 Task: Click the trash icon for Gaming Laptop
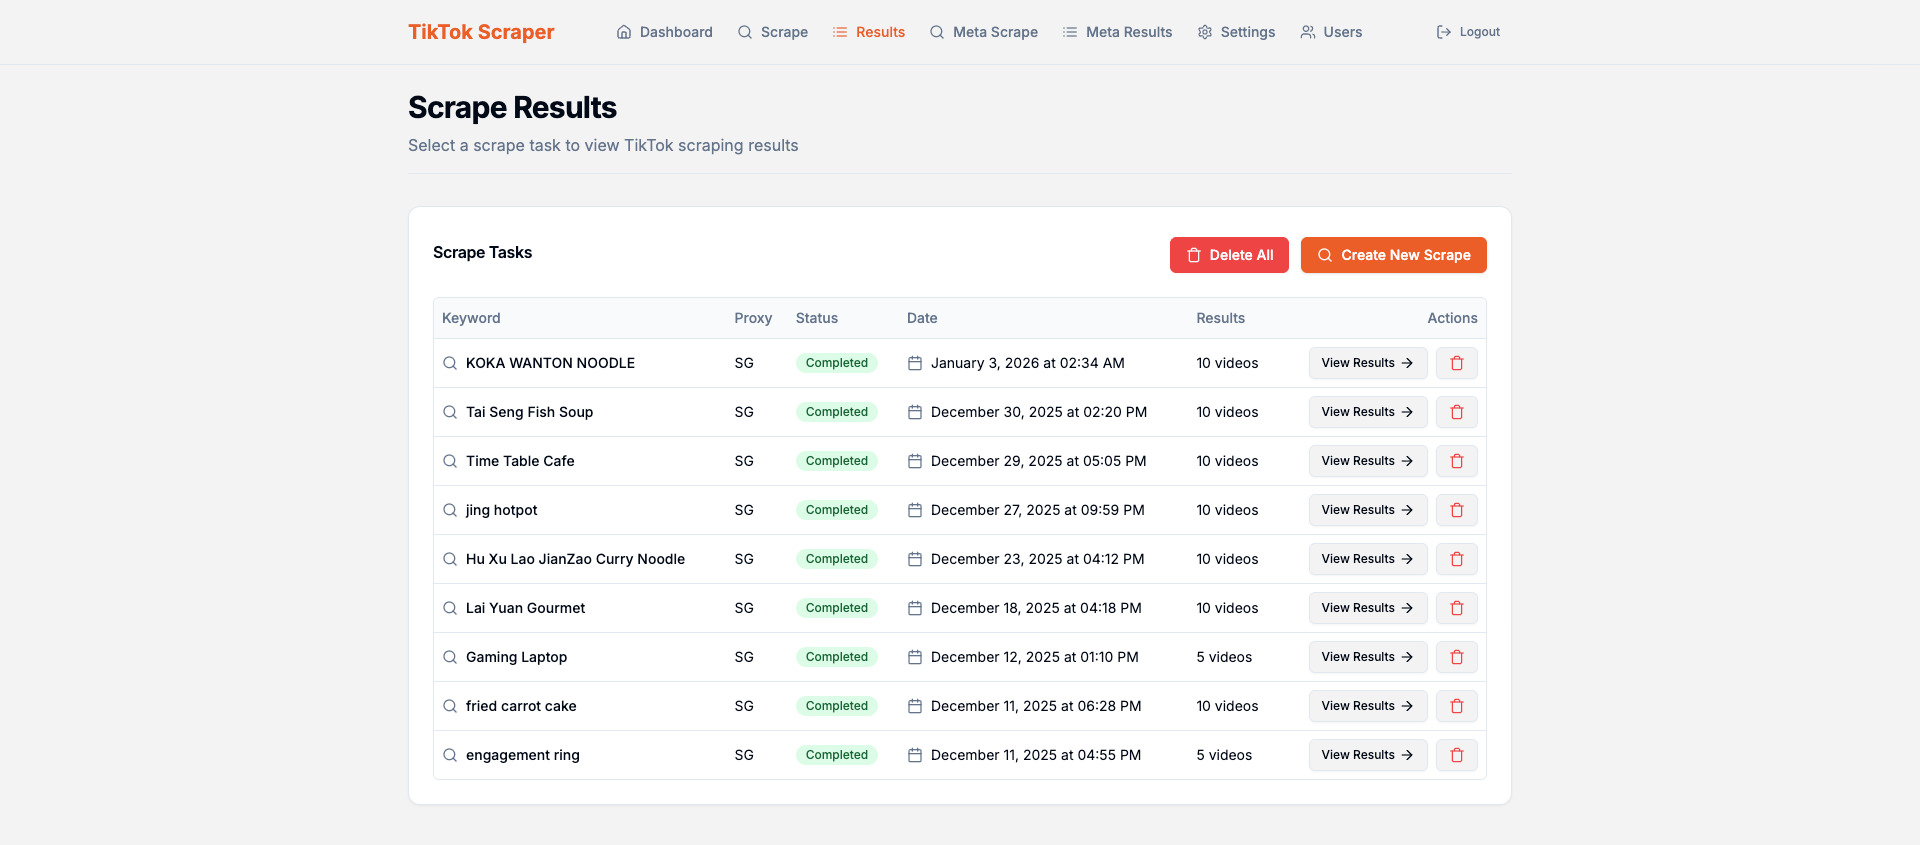tap(1456, 657)
